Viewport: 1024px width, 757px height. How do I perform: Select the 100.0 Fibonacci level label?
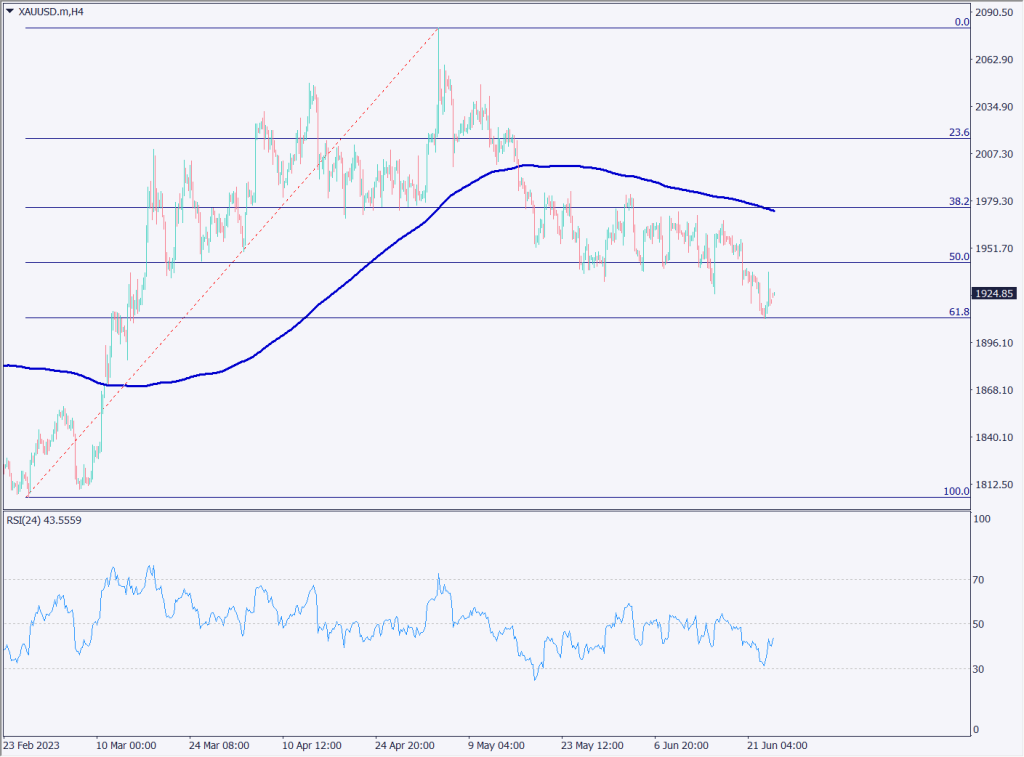click(956, 491)
